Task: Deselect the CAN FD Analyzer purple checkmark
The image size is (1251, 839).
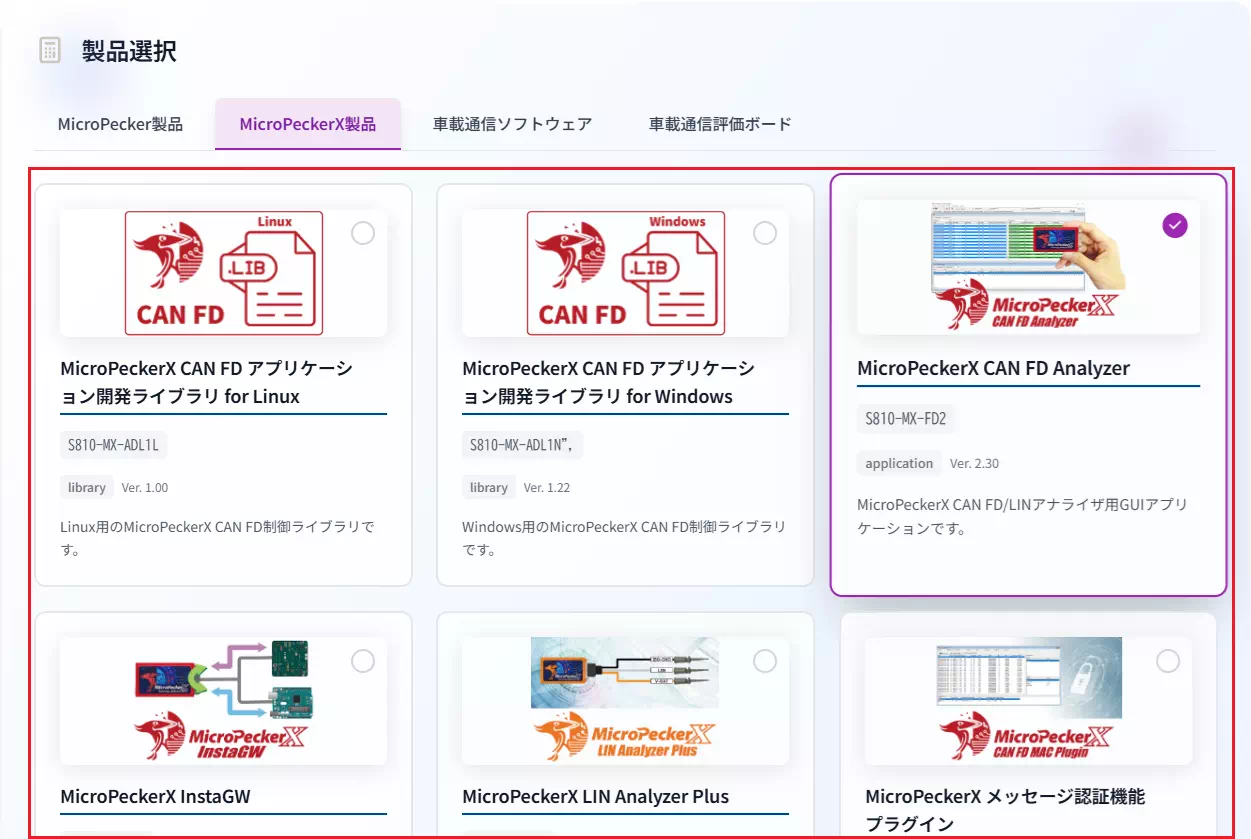Action: coord(1174,225)
